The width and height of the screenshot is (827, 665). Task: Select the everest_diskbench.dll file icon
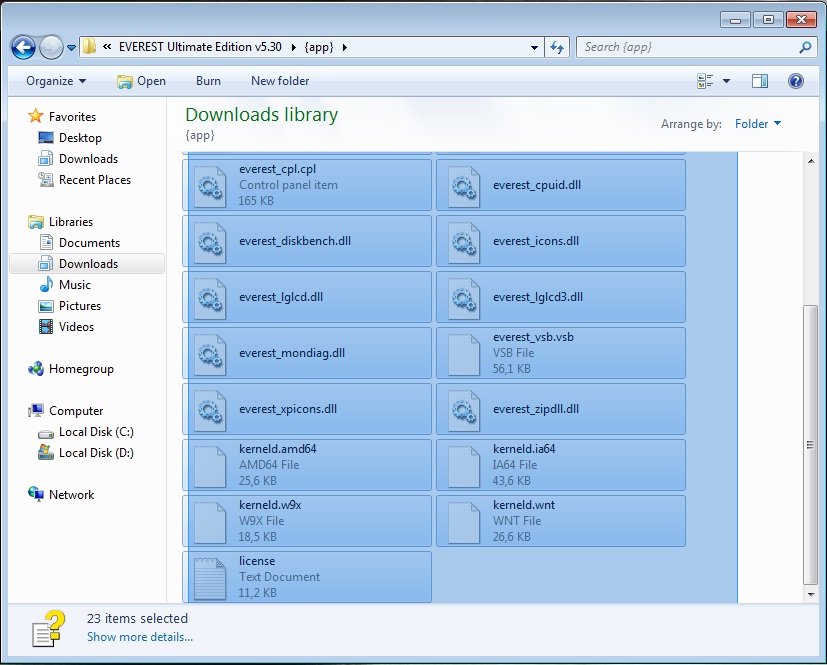click(x=210, y=242)
